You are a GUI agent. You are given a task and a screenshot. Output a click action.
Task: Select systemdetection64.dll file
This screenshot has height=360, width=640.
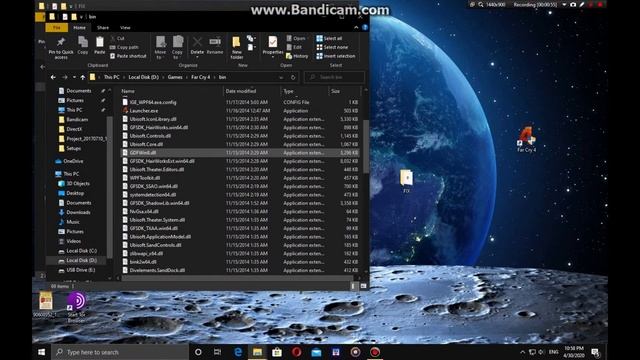click(152, 195)
